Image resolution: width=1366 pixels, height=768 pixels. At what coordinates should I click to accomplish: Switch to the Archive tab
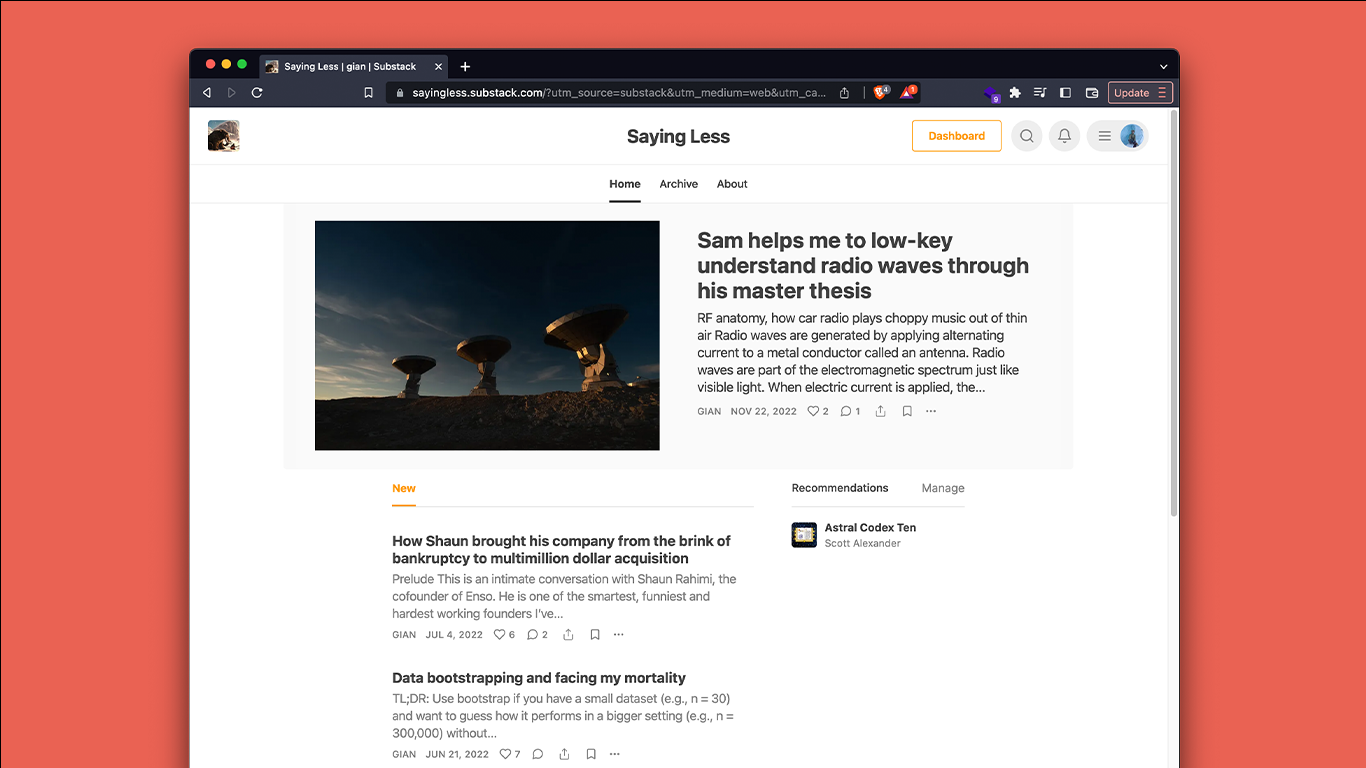tap(678, 184)
